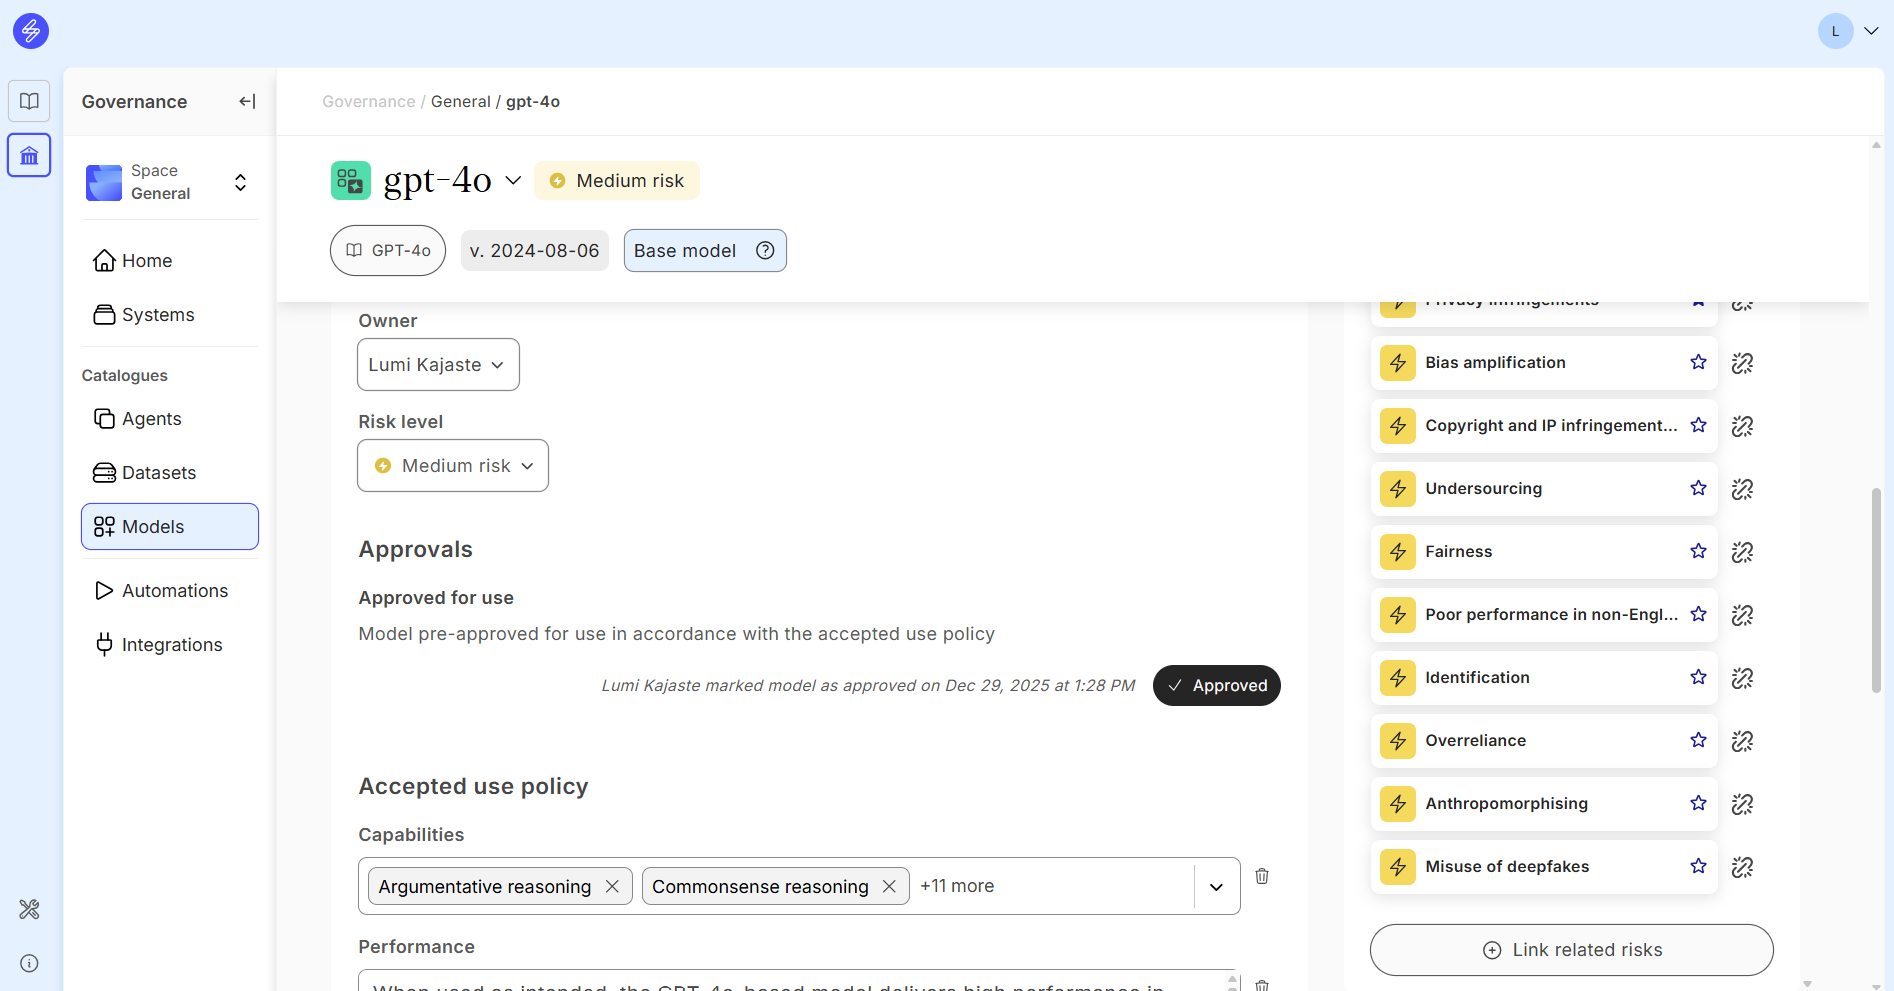
Task: Delete the Capabilities field with trash icon
Action: pyautogui.click(x=1262, y=876)
